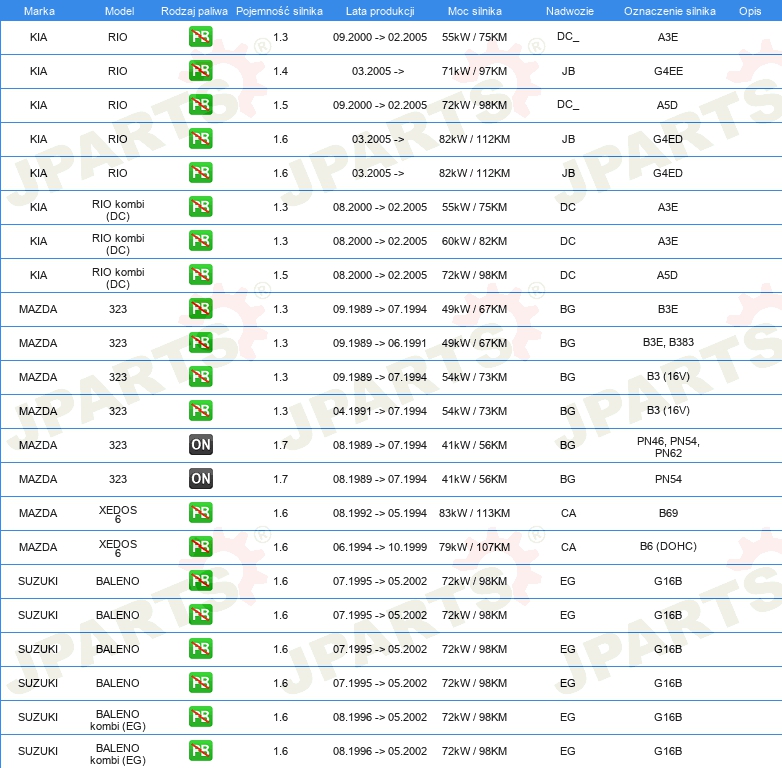The width and height of the screenshot is (782, 768).
Task: Select body code DC_ in the A3E 55kW RIO row
Action: coord(568,36)
